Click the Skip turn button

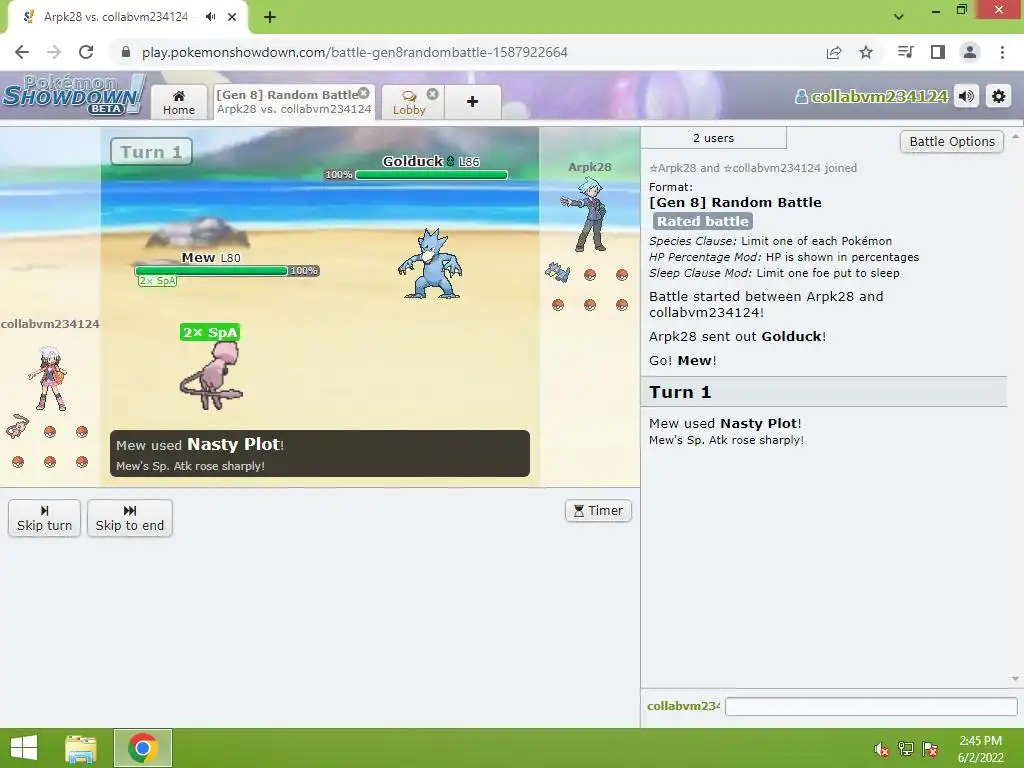pos(44,518)
